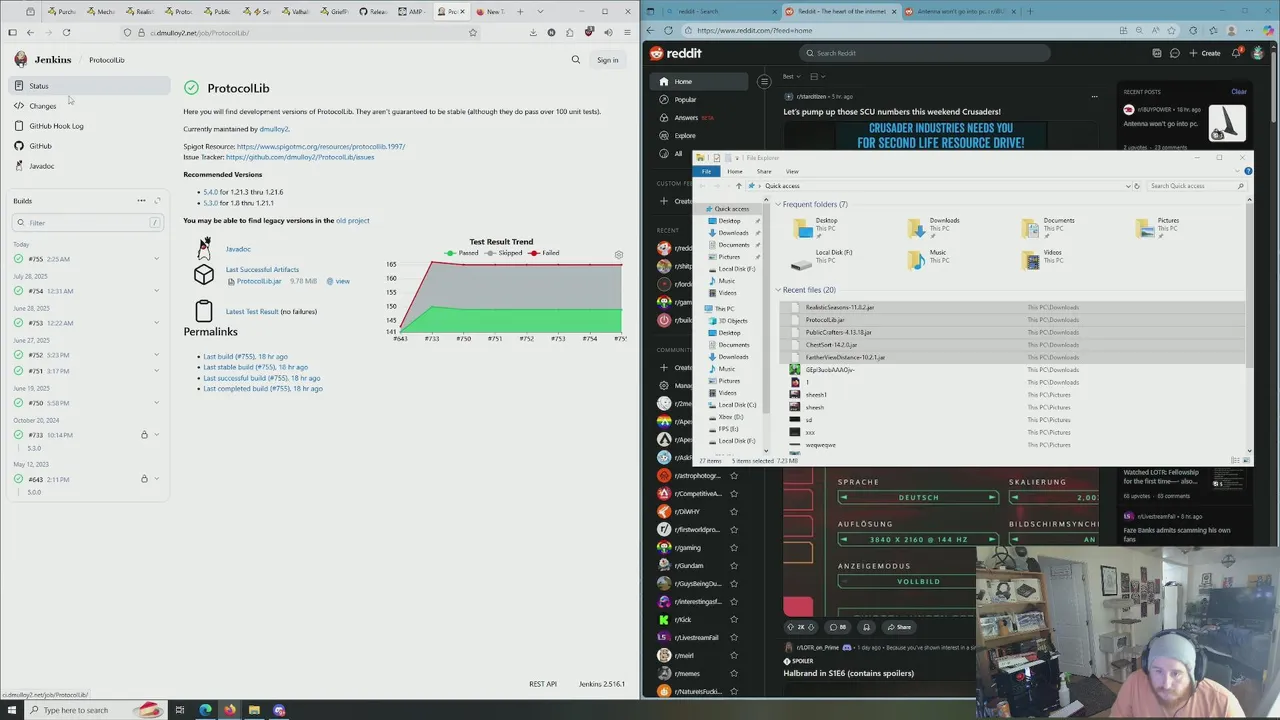
Task: Open the chart settings gear on Test Result Trend
Action: click(619, 255)
